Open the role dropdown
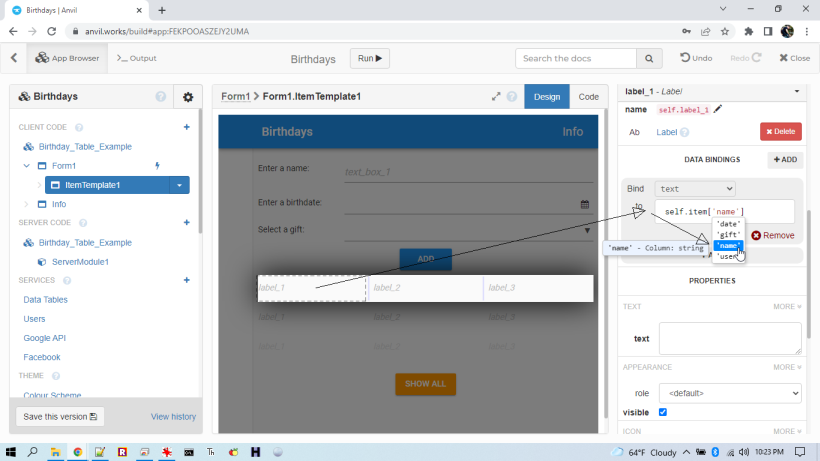820x461 pixels. 729,393
